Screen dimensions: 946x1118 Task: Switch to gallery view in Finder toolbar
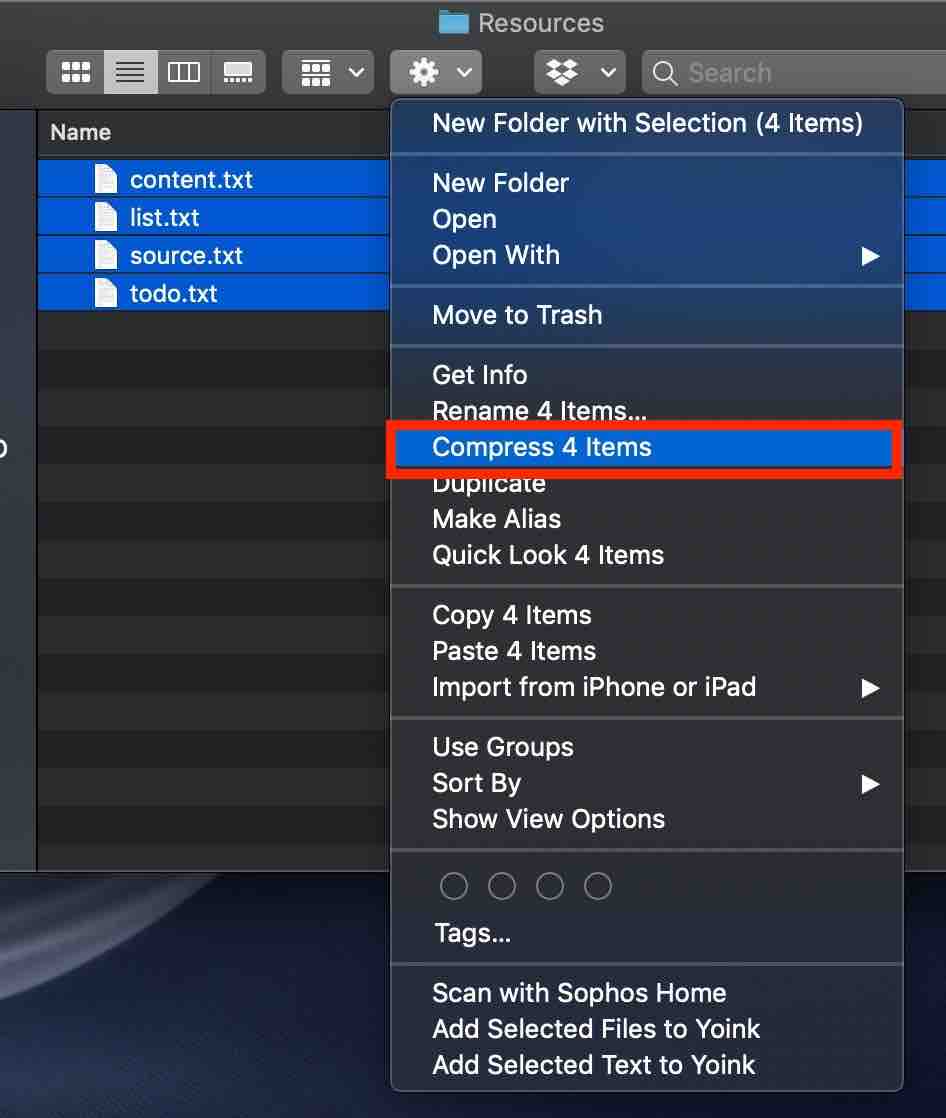click(238, 72)
